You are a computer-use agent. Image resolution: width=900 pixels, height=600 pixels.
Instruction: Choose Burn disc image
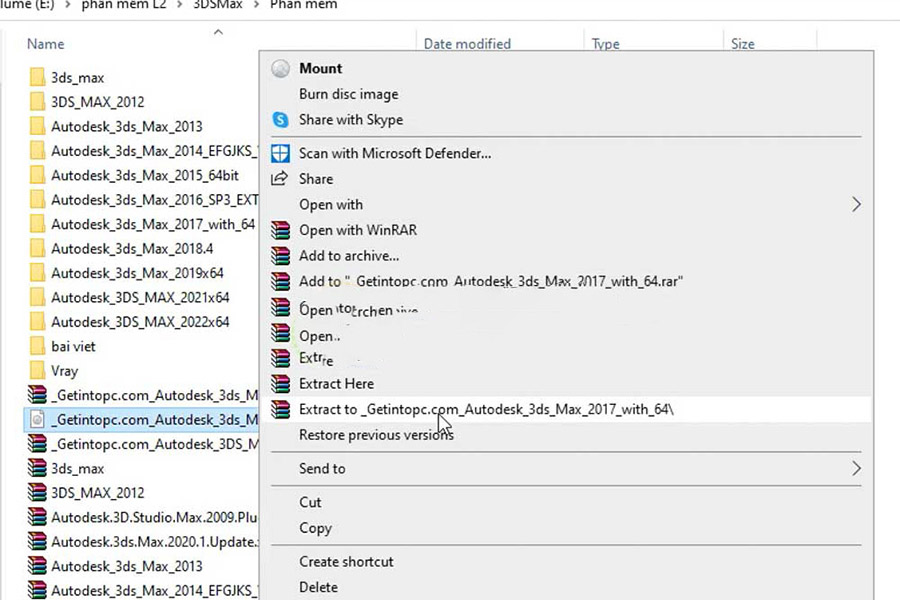tap(348, 94)
